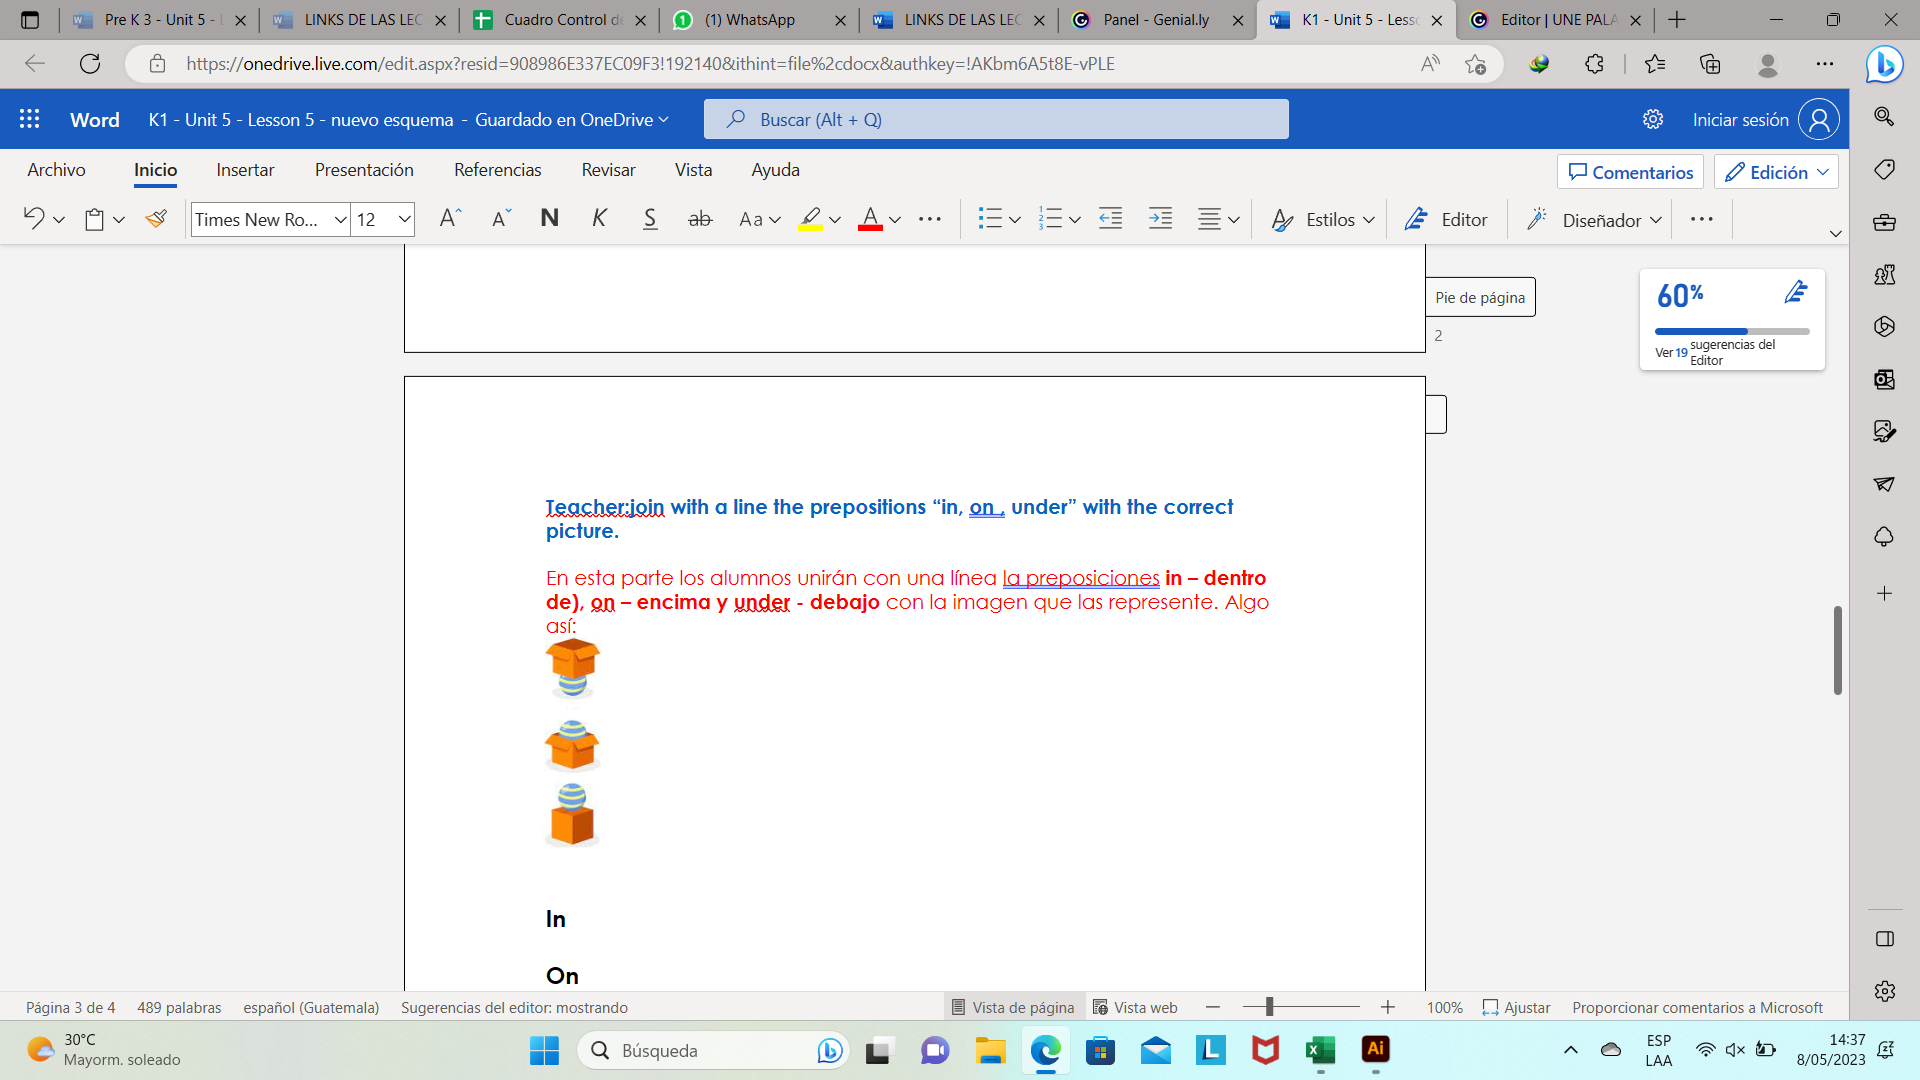
Task: Toggle underline S formatting
Action: pyautogui.click(x=650, y=219)
